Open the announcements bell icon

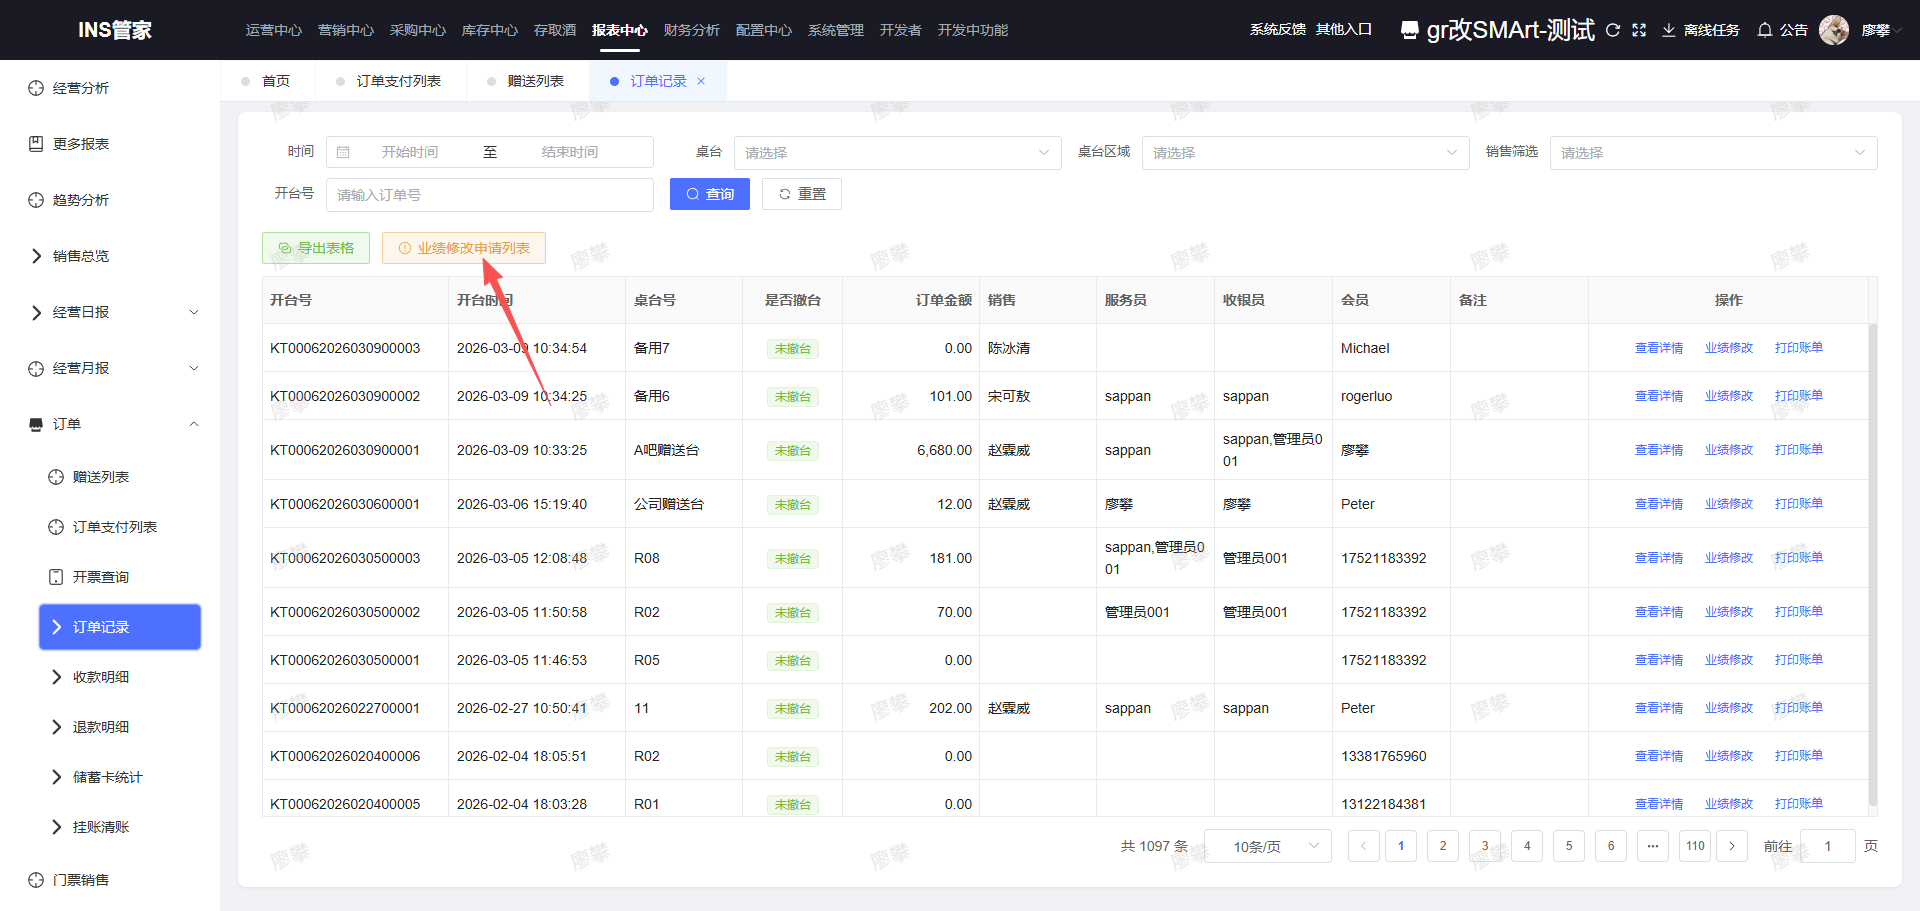[x=1765, y=30]
